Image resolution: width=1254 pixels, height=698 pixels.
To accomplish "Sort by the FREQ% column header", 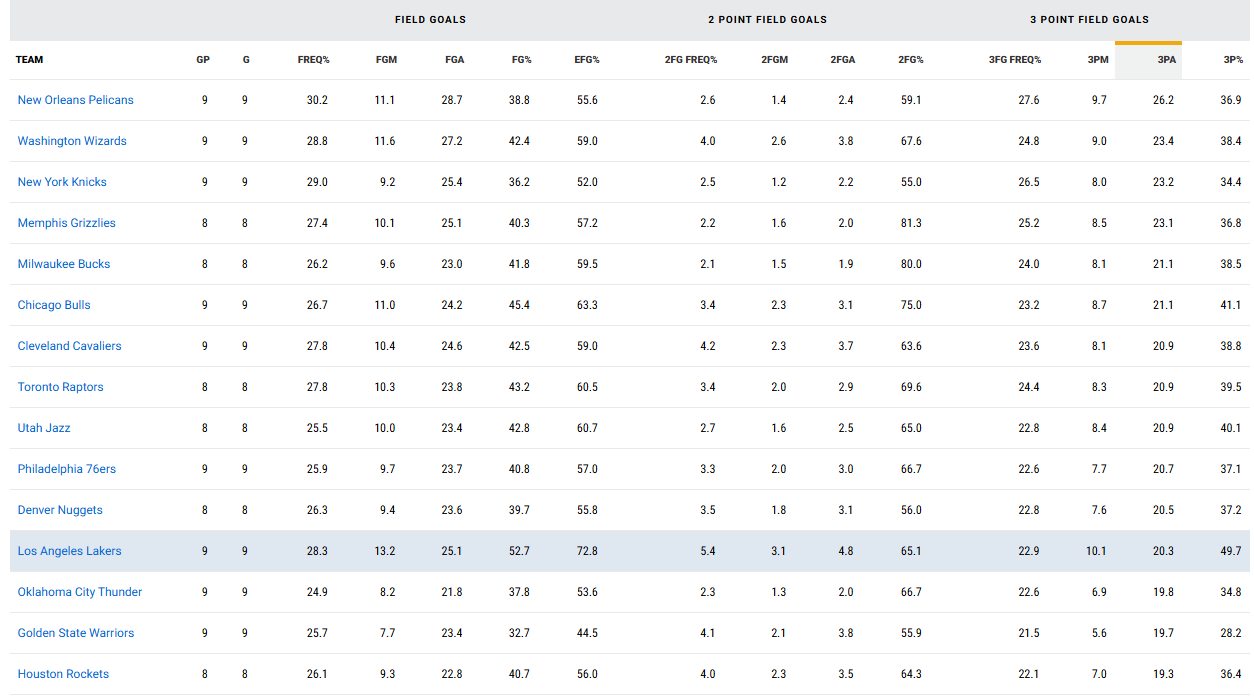I will [314, 60].
